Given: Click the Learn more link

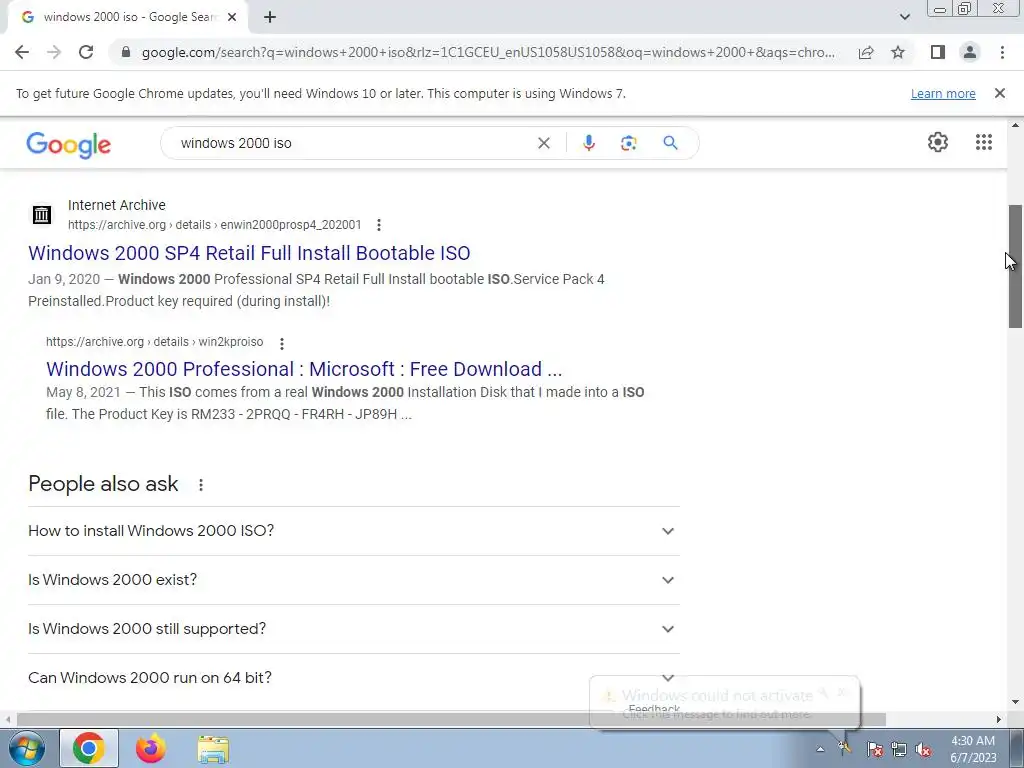Looking at the screenshot, I should 943,93.
